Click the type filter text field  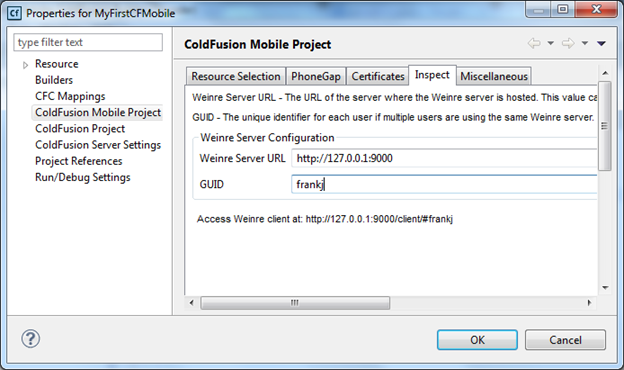(x=88, y=42)
